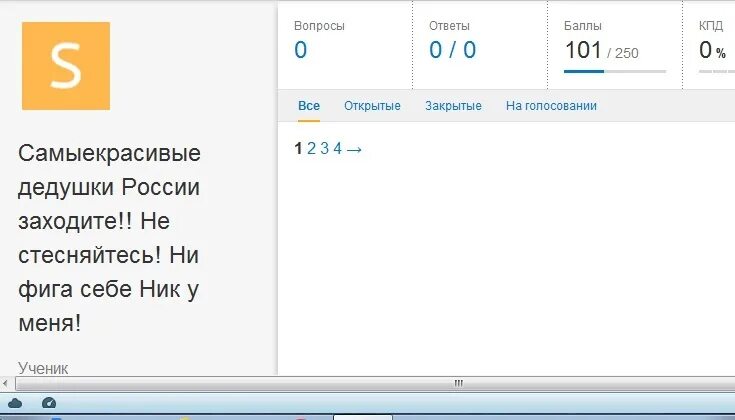Click current page number 1

[x=298, y=149]
